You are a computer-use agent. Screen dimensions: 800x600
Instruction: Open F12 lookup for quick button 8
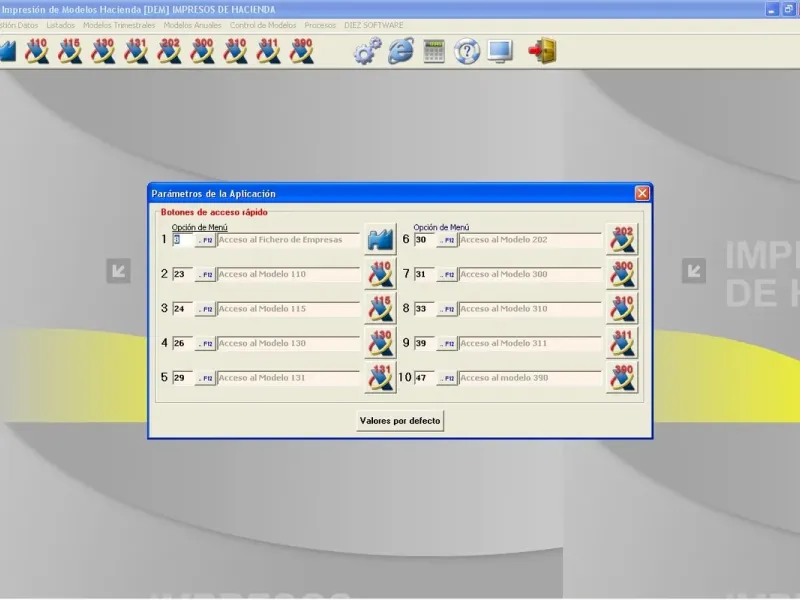click(447, 309)
